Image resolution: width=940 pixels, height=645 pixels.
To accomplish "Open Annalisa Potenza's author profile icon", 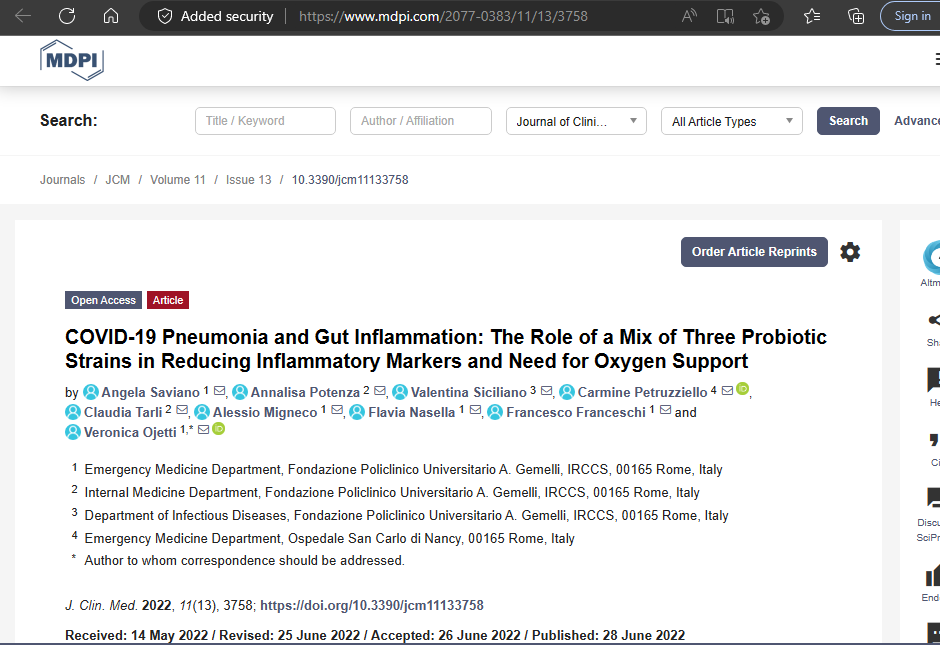I will point(240,392).
